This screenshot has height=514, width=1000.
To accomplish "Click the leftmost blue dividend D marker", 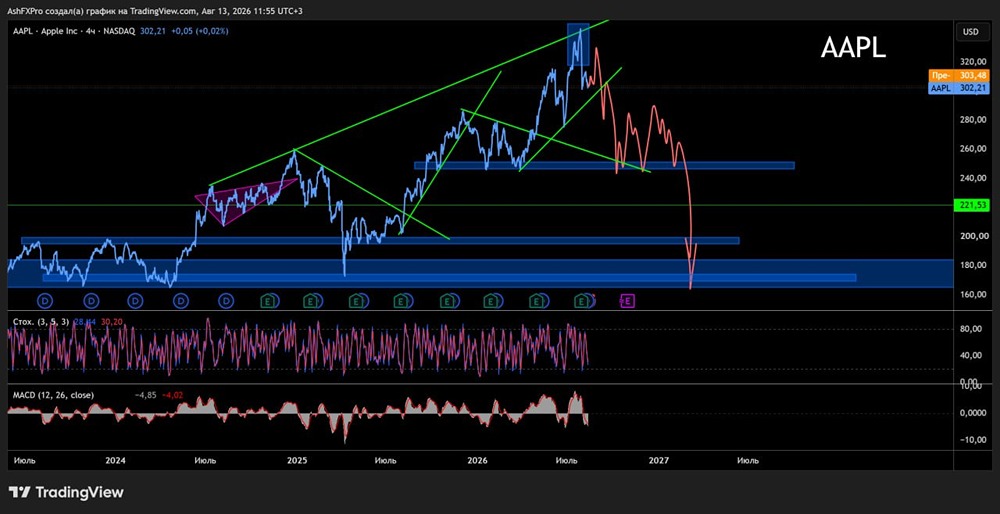I will 45,299.
